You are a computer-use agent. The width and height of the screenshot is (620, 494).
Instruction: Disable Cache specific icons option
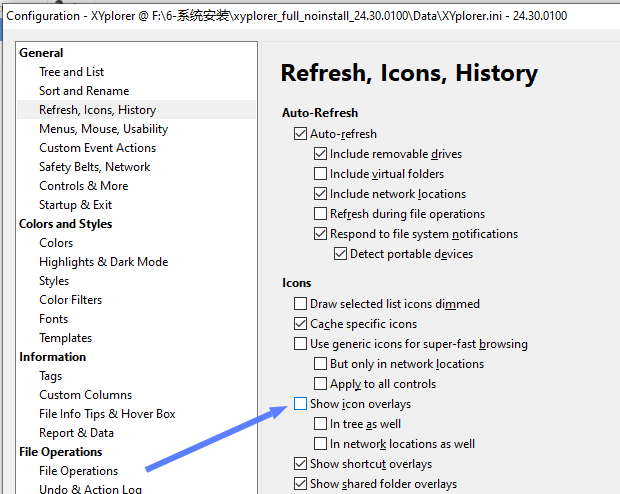[x=301, y=324]
